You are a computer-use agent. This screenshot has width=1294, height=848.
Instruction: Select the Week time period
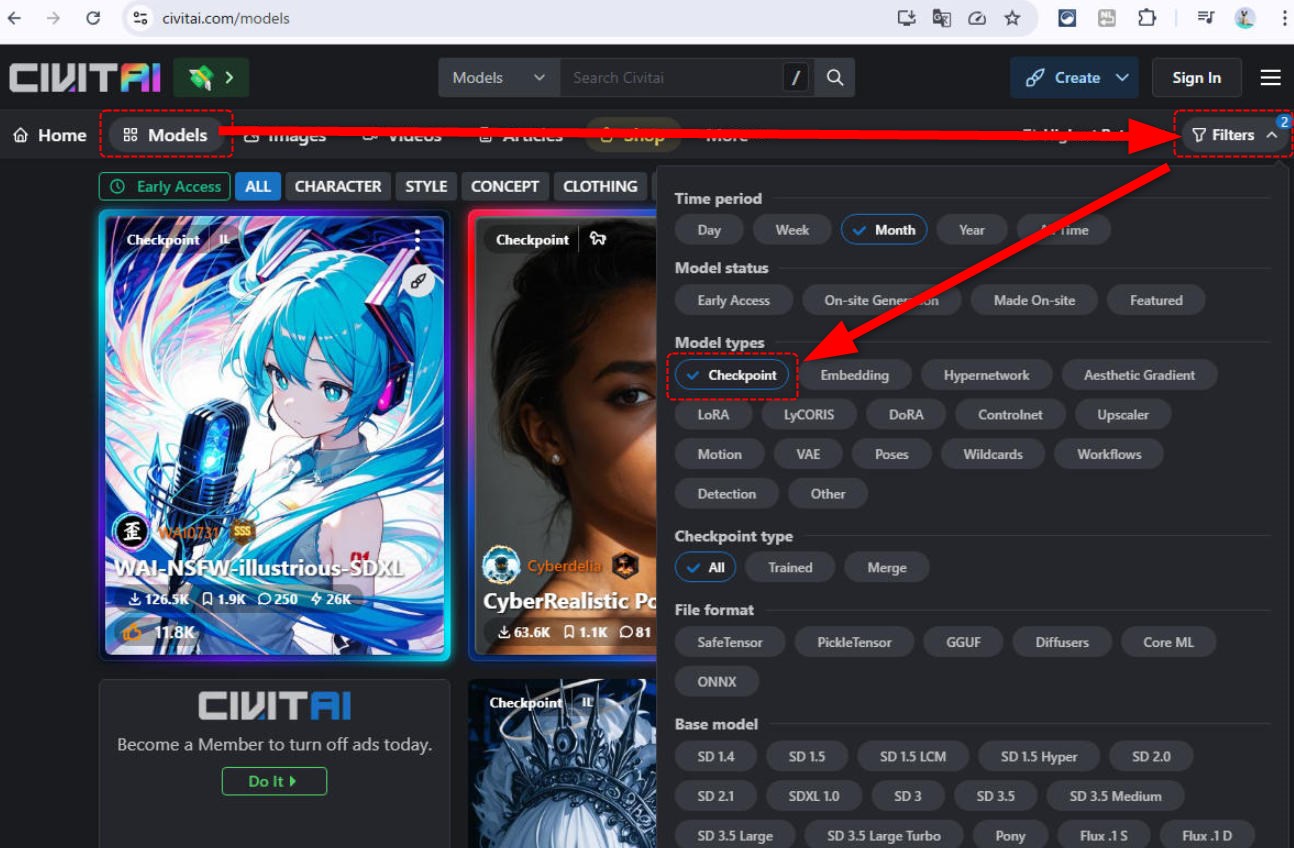[x=792, y=230]
